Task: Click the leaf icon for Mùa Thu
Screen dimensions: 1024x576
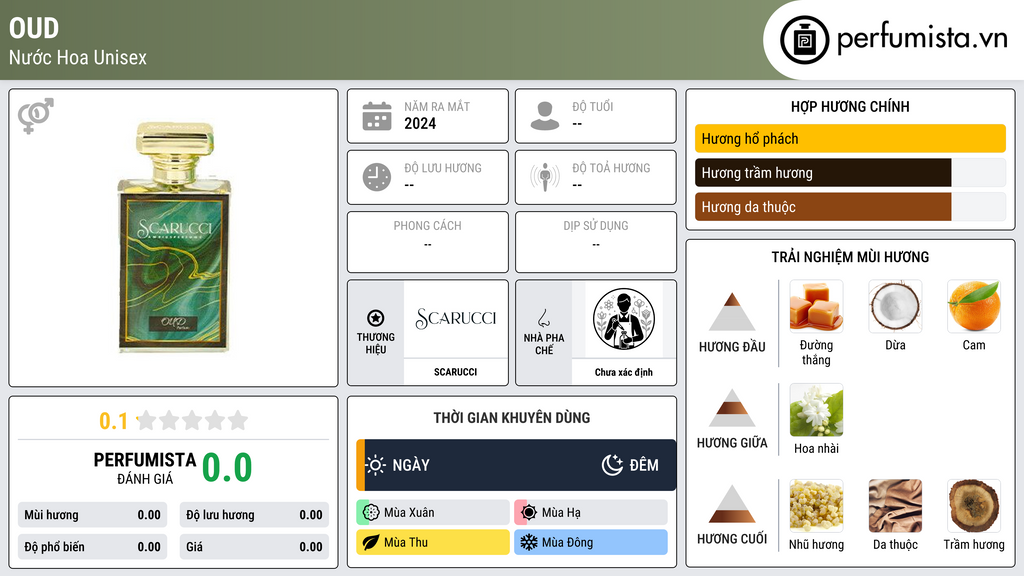Action: coord(371,542)
